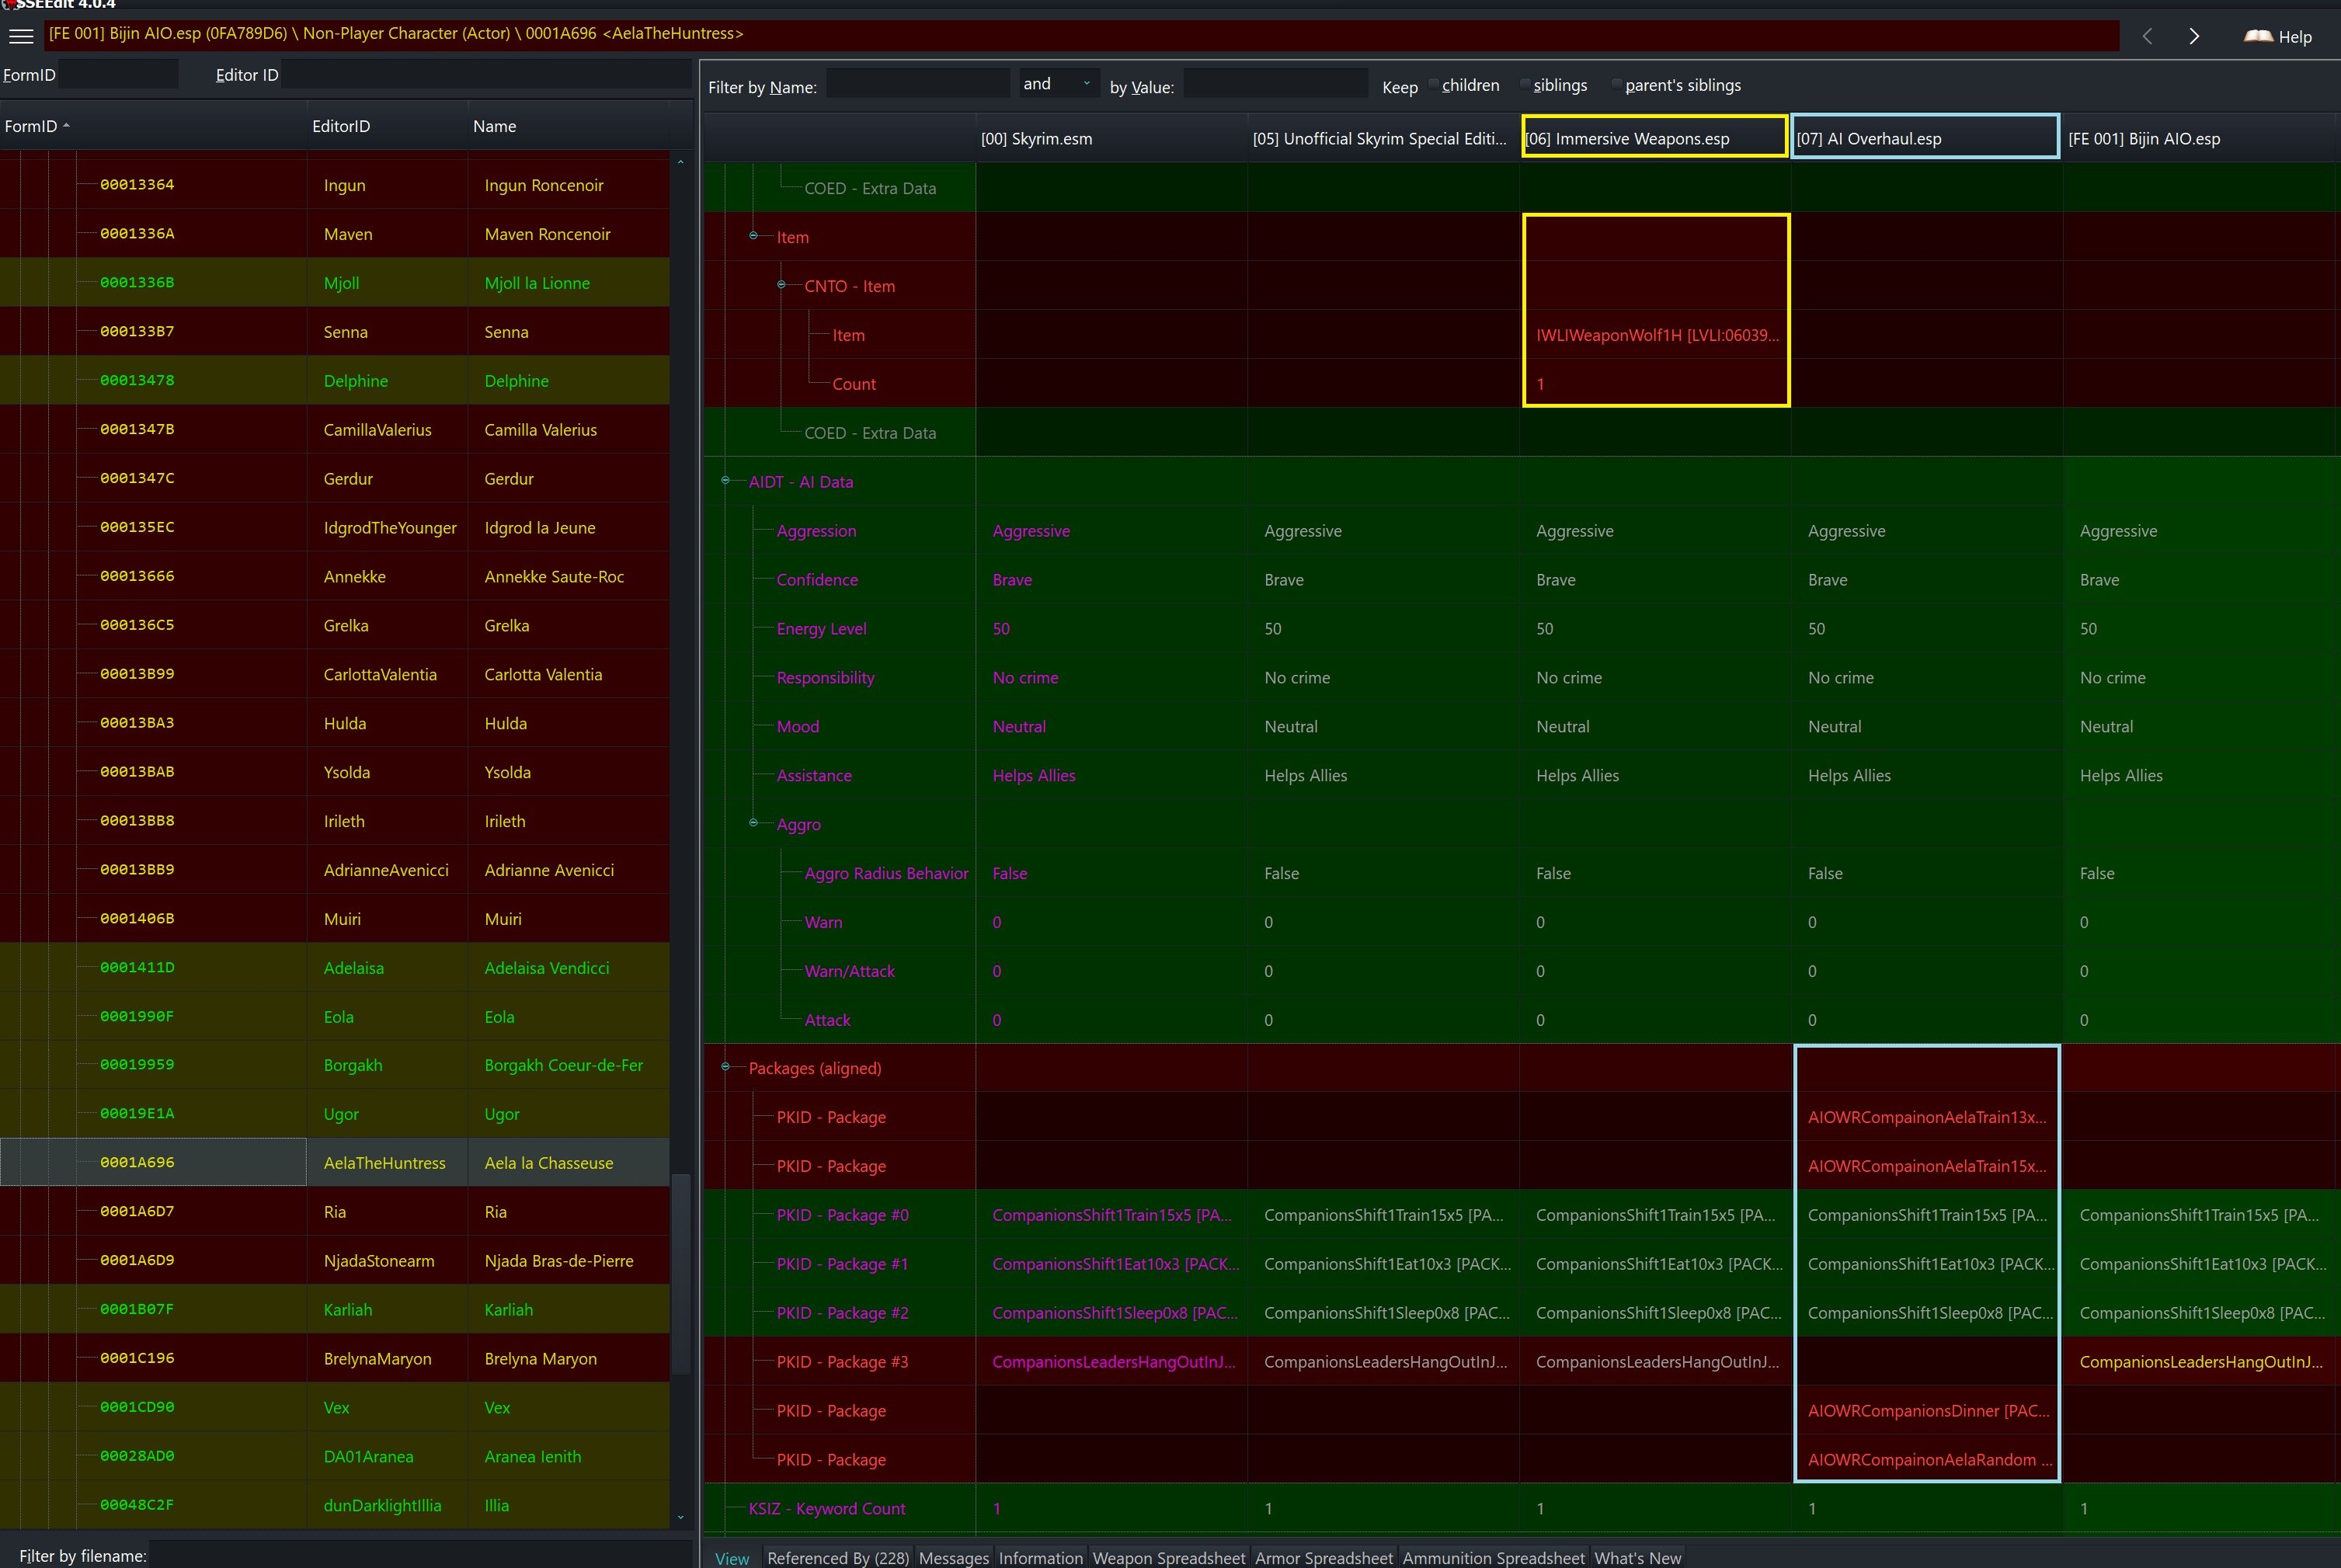The height and width of the screenshot is (1568, 2341).
Task: Select the Vex record row
Action: pos(335,1408)
